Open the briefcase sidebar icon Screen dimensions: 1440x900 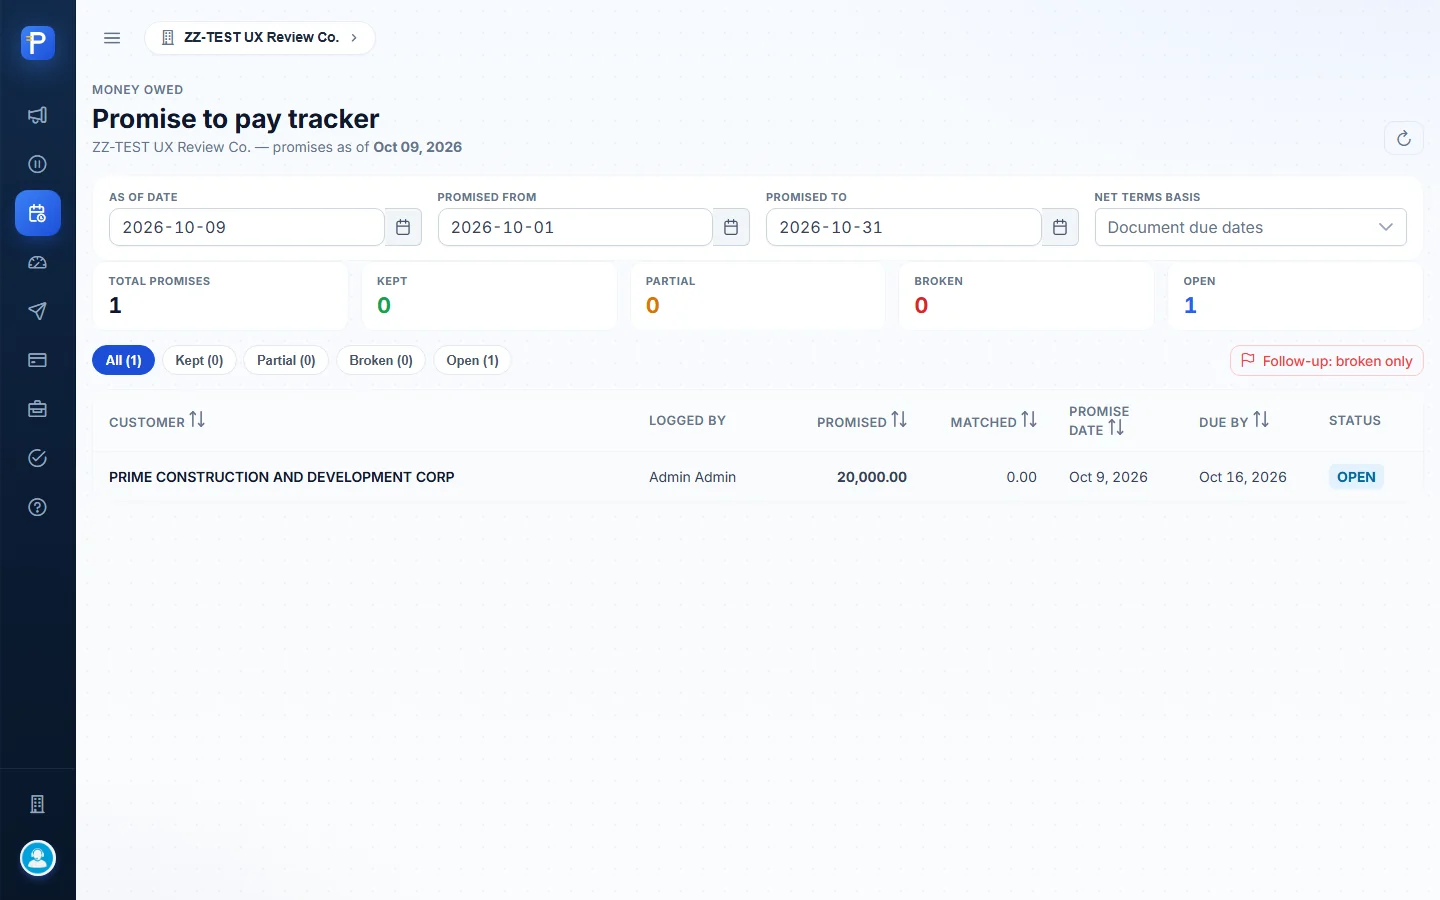pos(38,409)
